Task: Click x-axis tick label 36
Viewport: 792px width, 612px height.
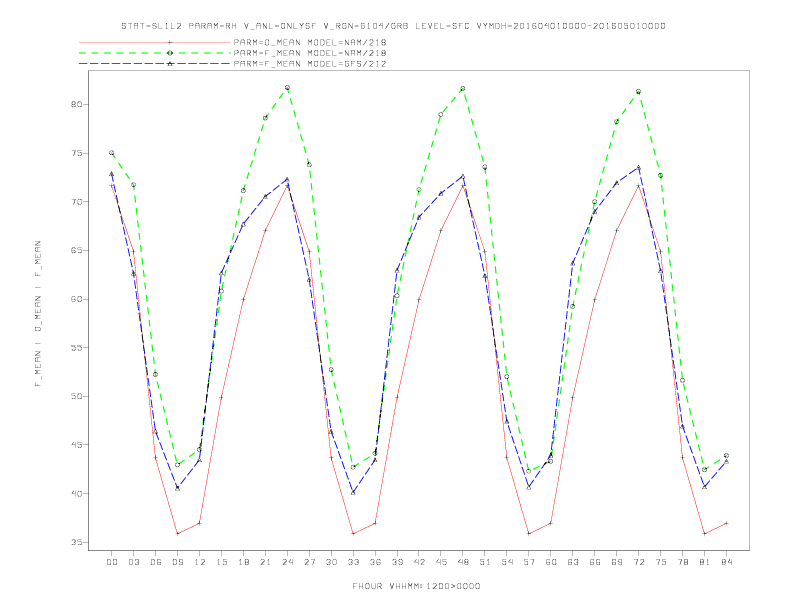Action: click(375, 562)
